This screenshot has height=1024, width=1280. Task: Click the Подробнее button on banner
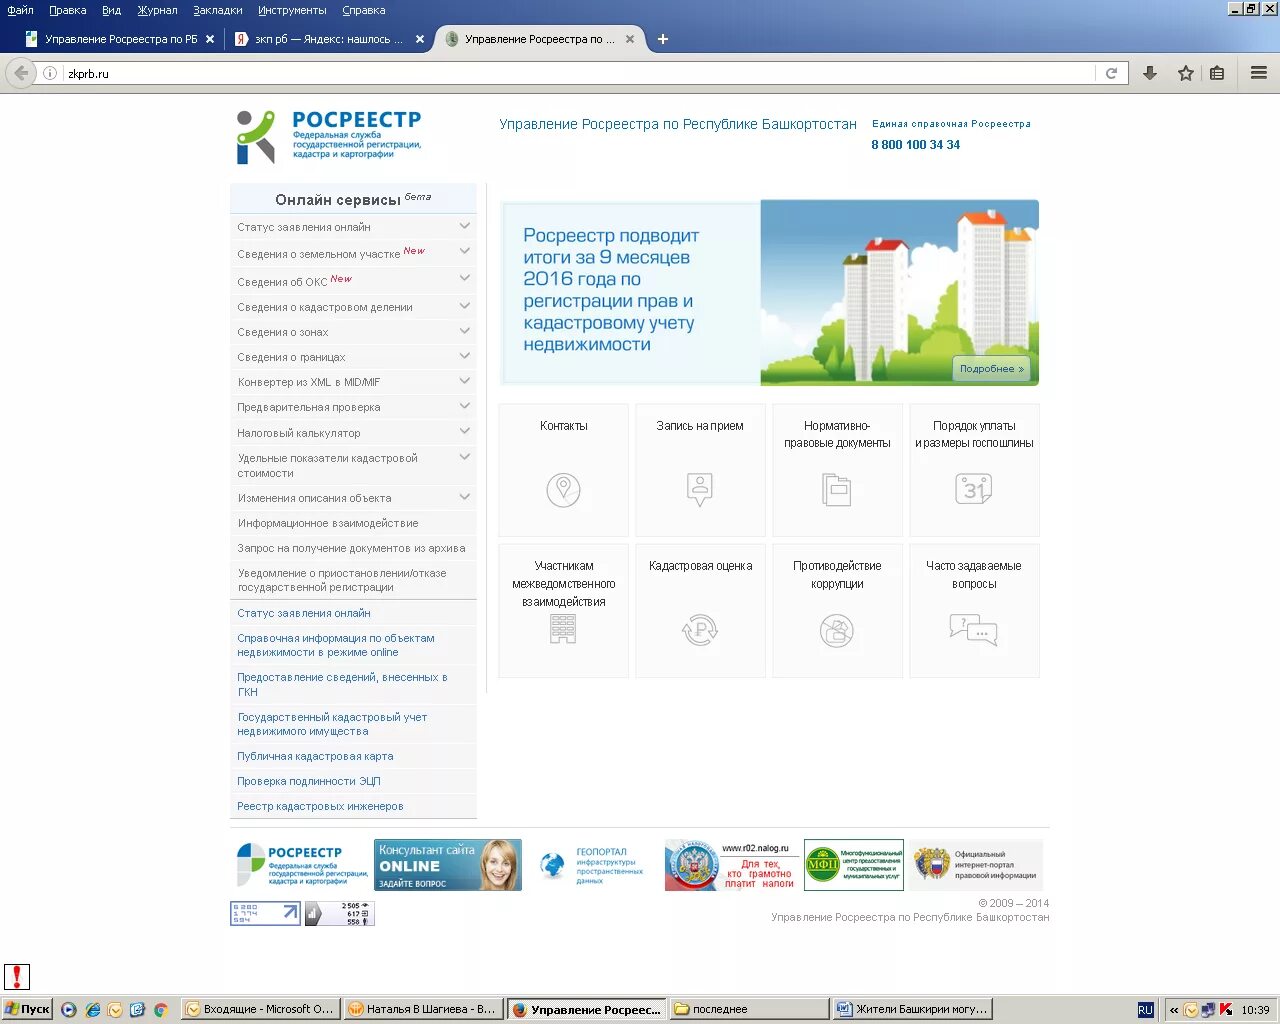click(x=992, y=369)
